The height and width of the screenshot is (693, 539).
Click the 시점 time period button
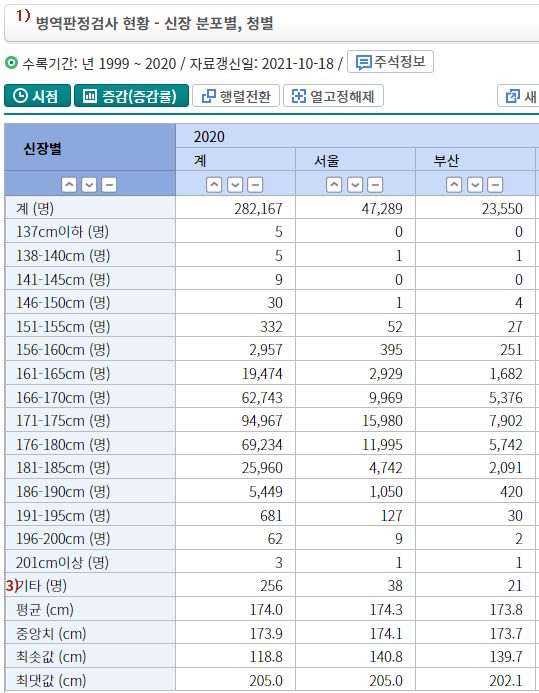pos(37,96)
